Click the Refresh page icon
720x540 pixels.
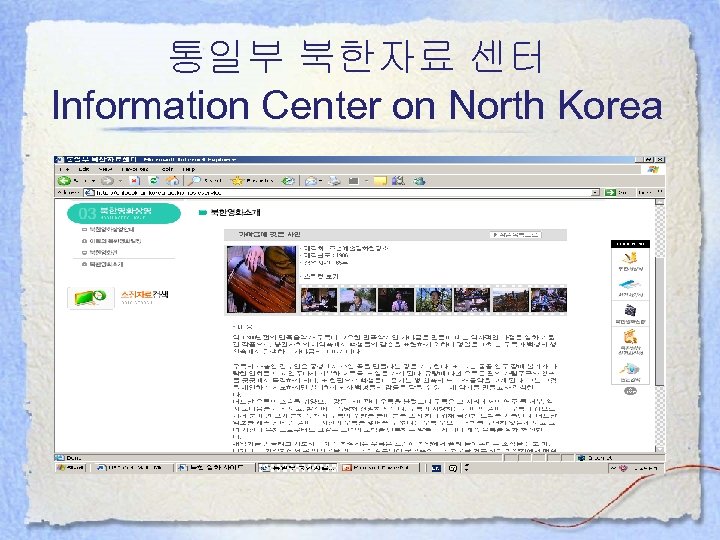coord(154,181)
